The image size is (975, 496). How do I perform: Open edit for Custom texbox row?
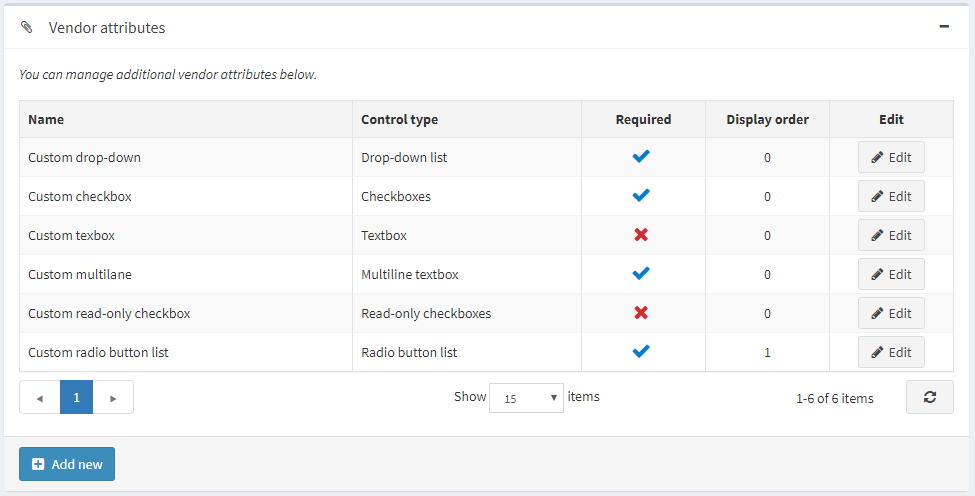891,236
